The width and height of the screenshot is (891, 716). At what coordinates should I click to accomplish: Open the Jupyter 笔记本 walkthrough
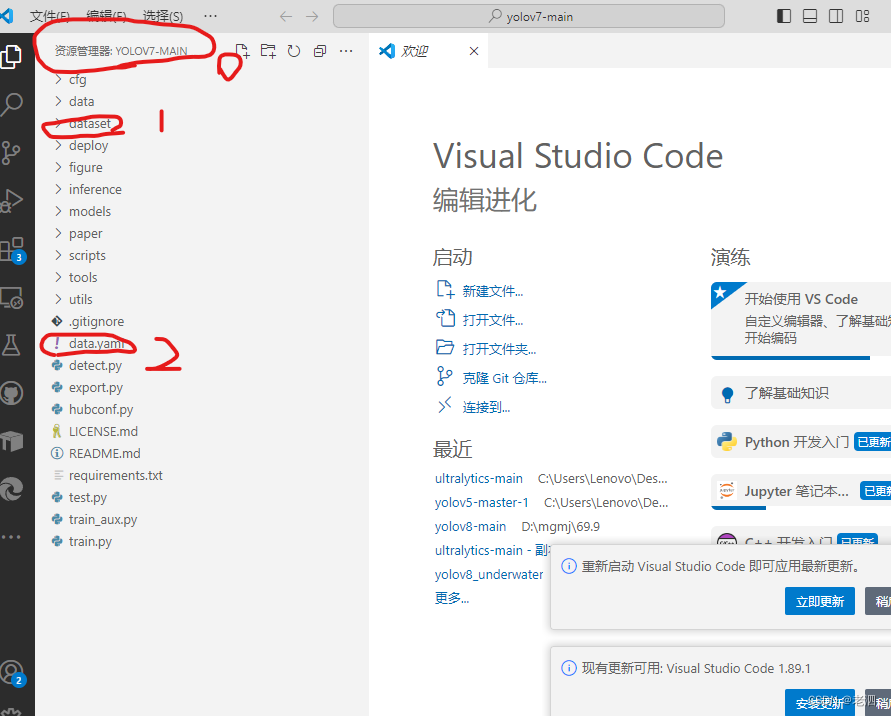801,491
